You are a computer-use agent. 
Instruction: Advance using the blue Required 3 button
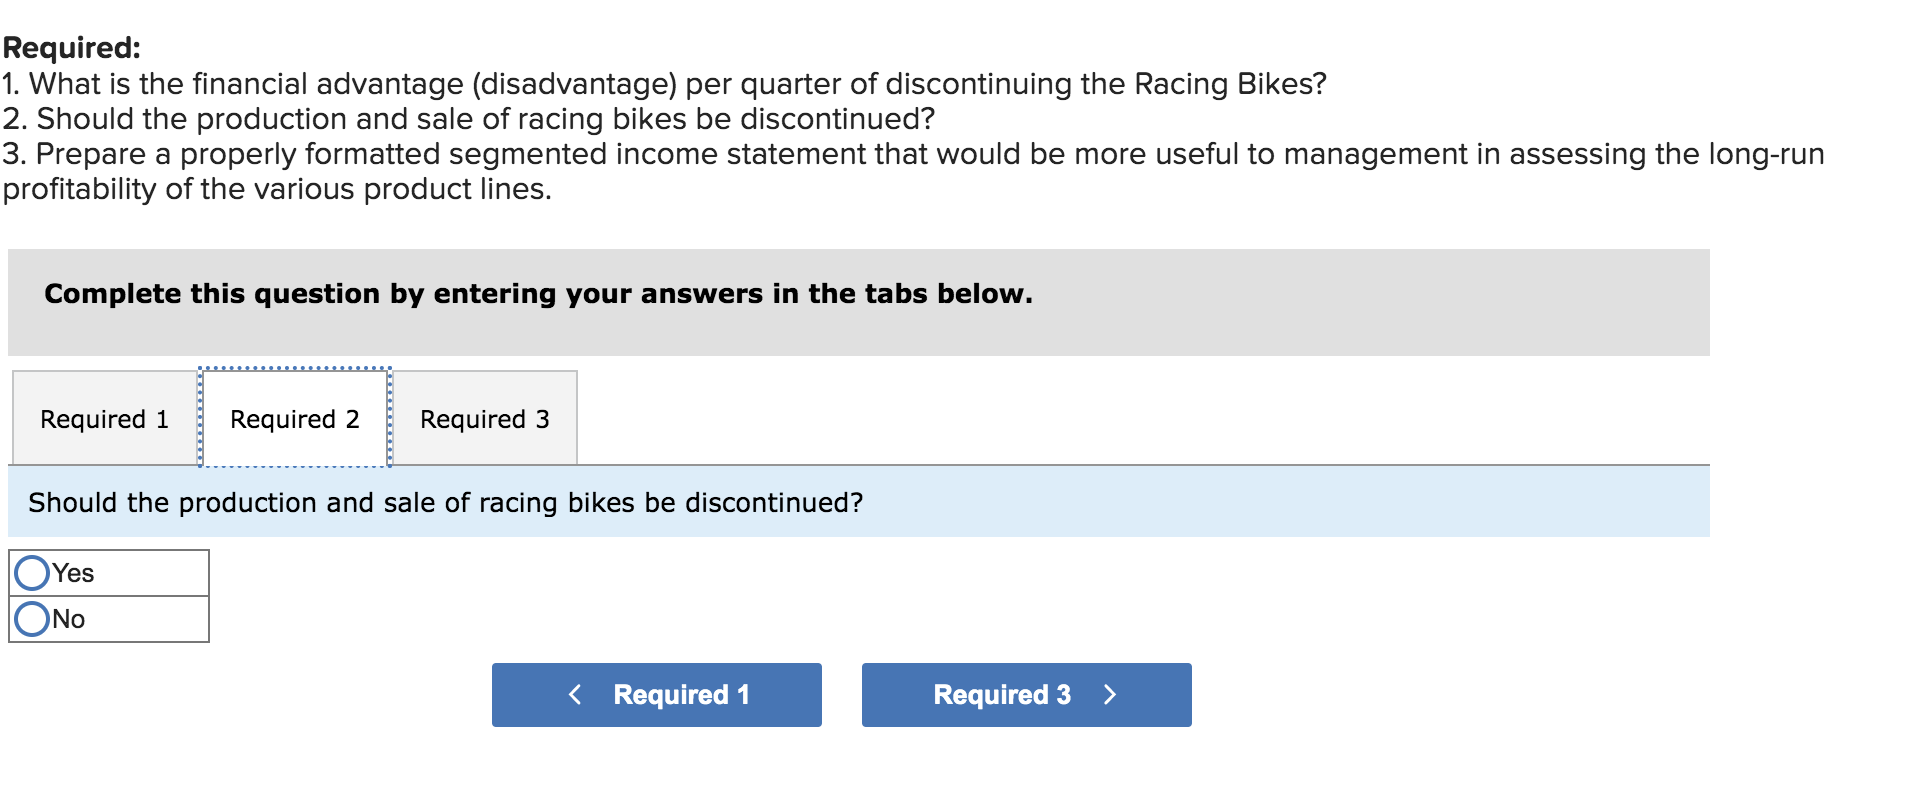(1026, 695)
